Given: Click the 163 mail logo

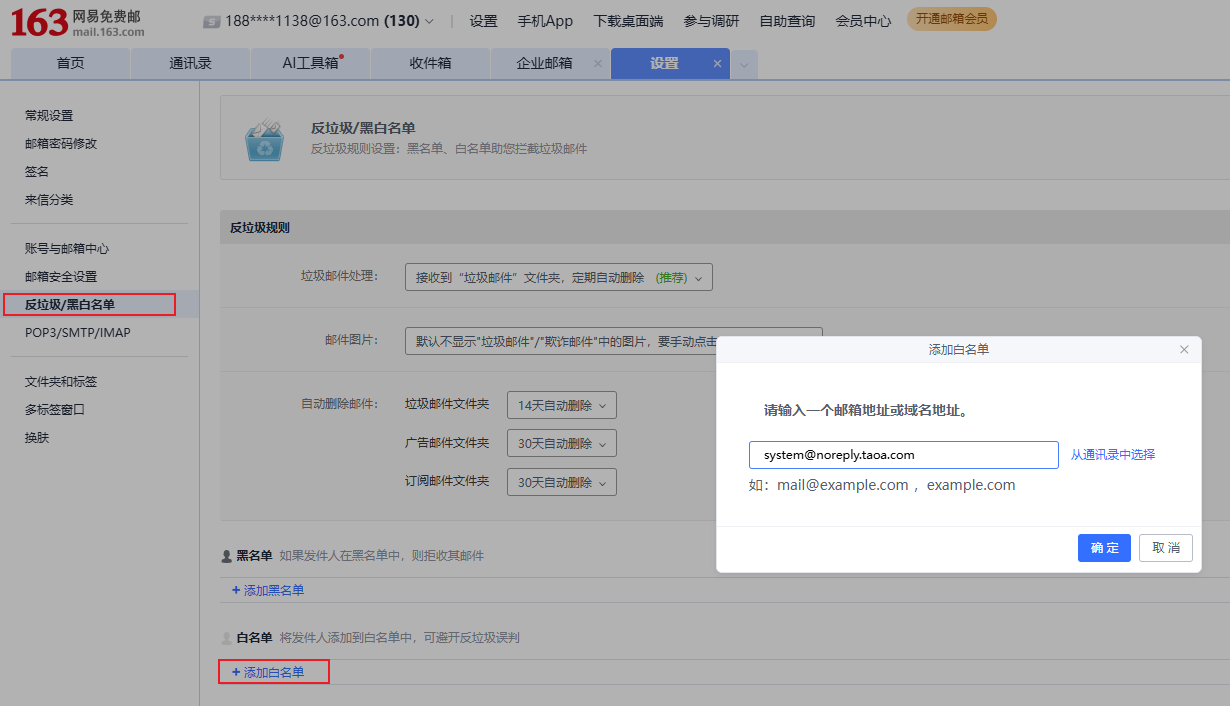Looking at the screenshot, I should tap(78, 22).
